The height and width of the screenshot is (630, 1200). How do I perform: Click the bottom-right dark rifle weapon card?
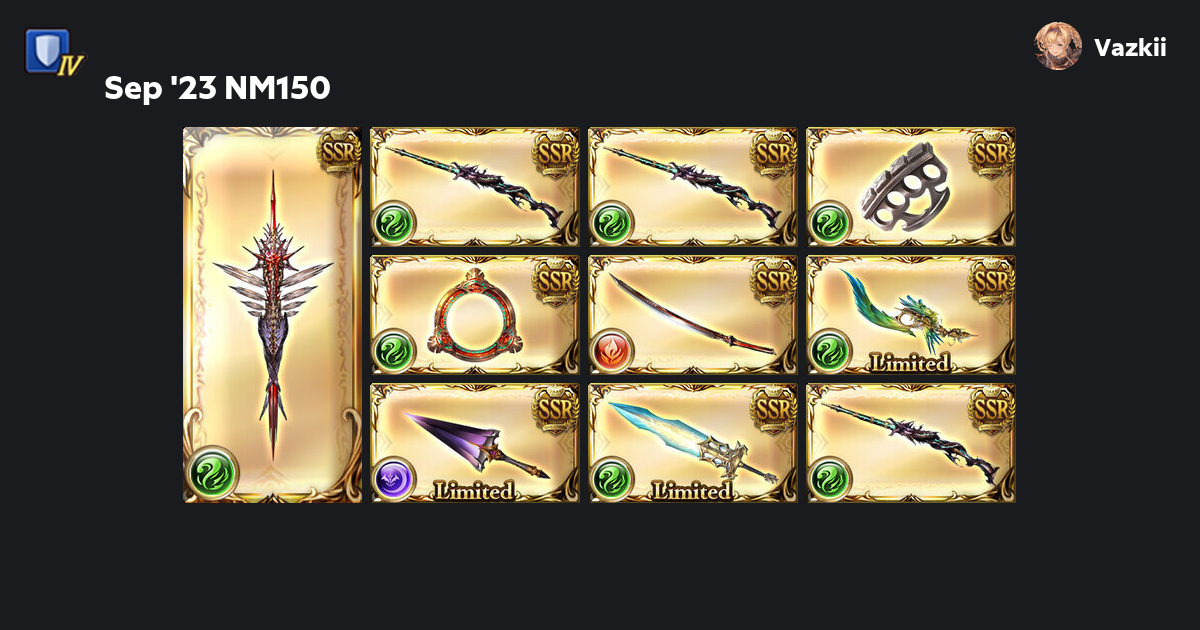coord(911,443)
